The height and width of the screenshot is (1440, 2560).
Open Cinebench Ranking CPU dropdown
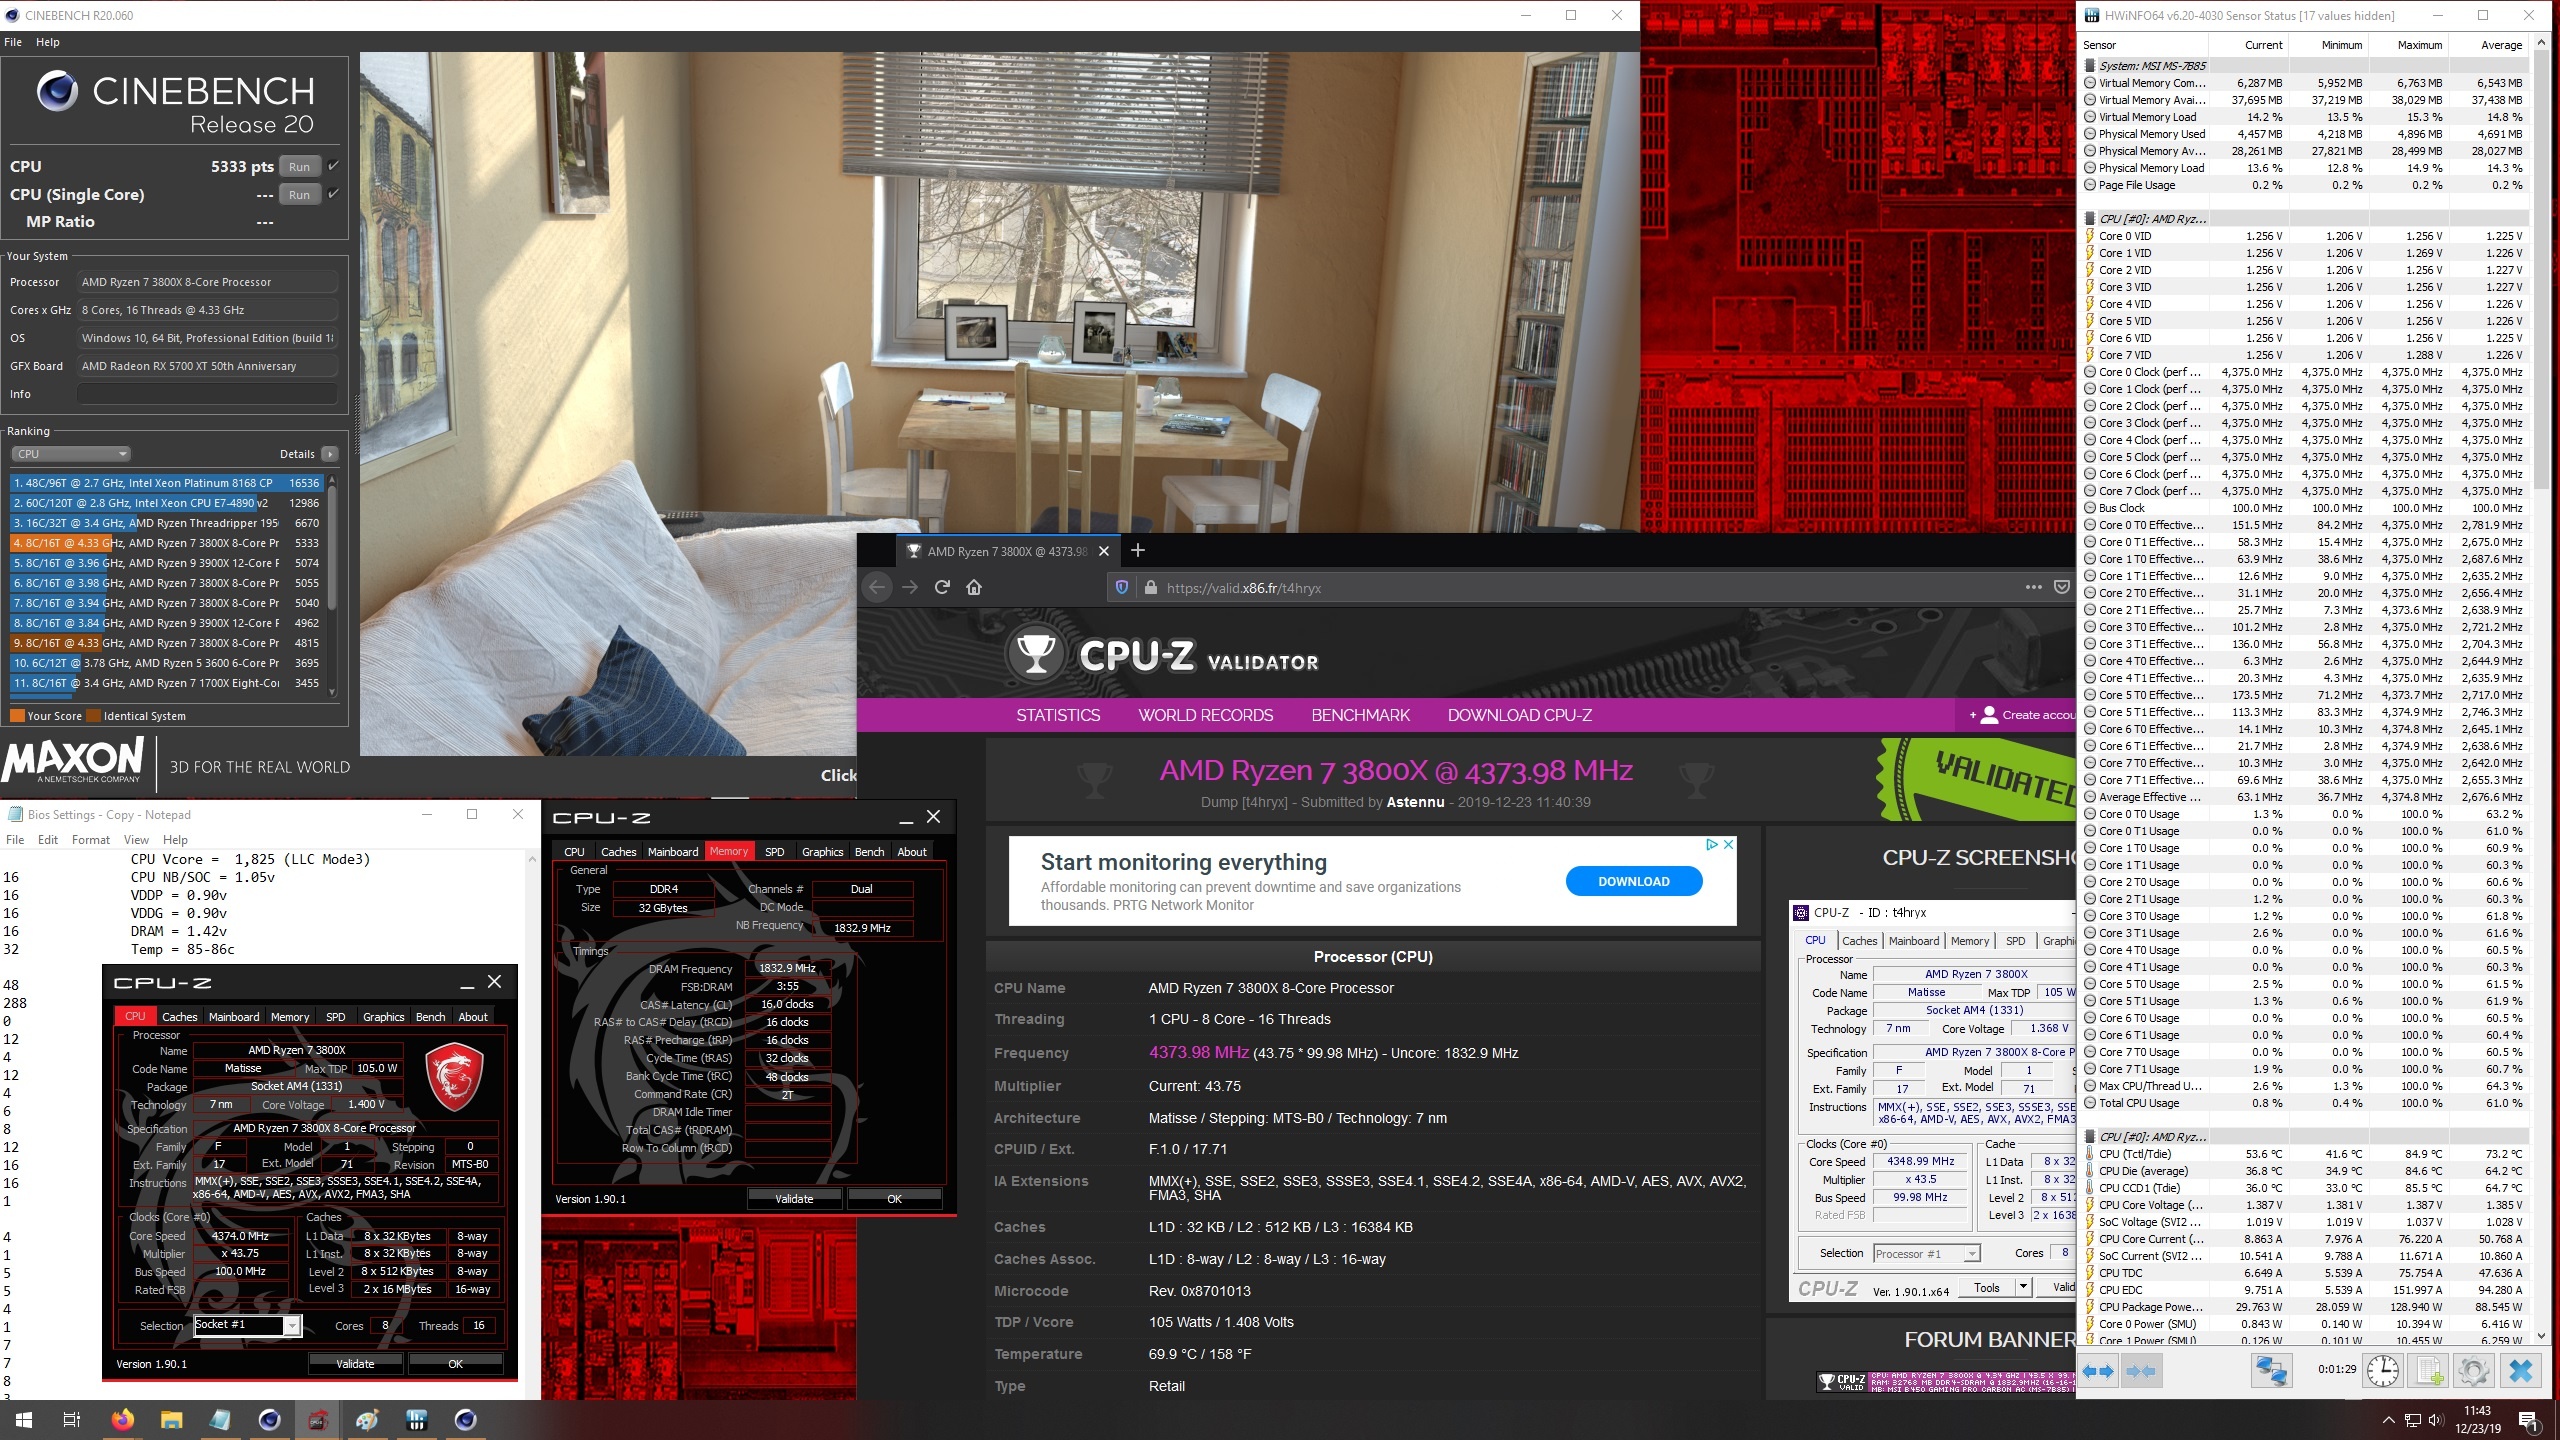(71, 454)
